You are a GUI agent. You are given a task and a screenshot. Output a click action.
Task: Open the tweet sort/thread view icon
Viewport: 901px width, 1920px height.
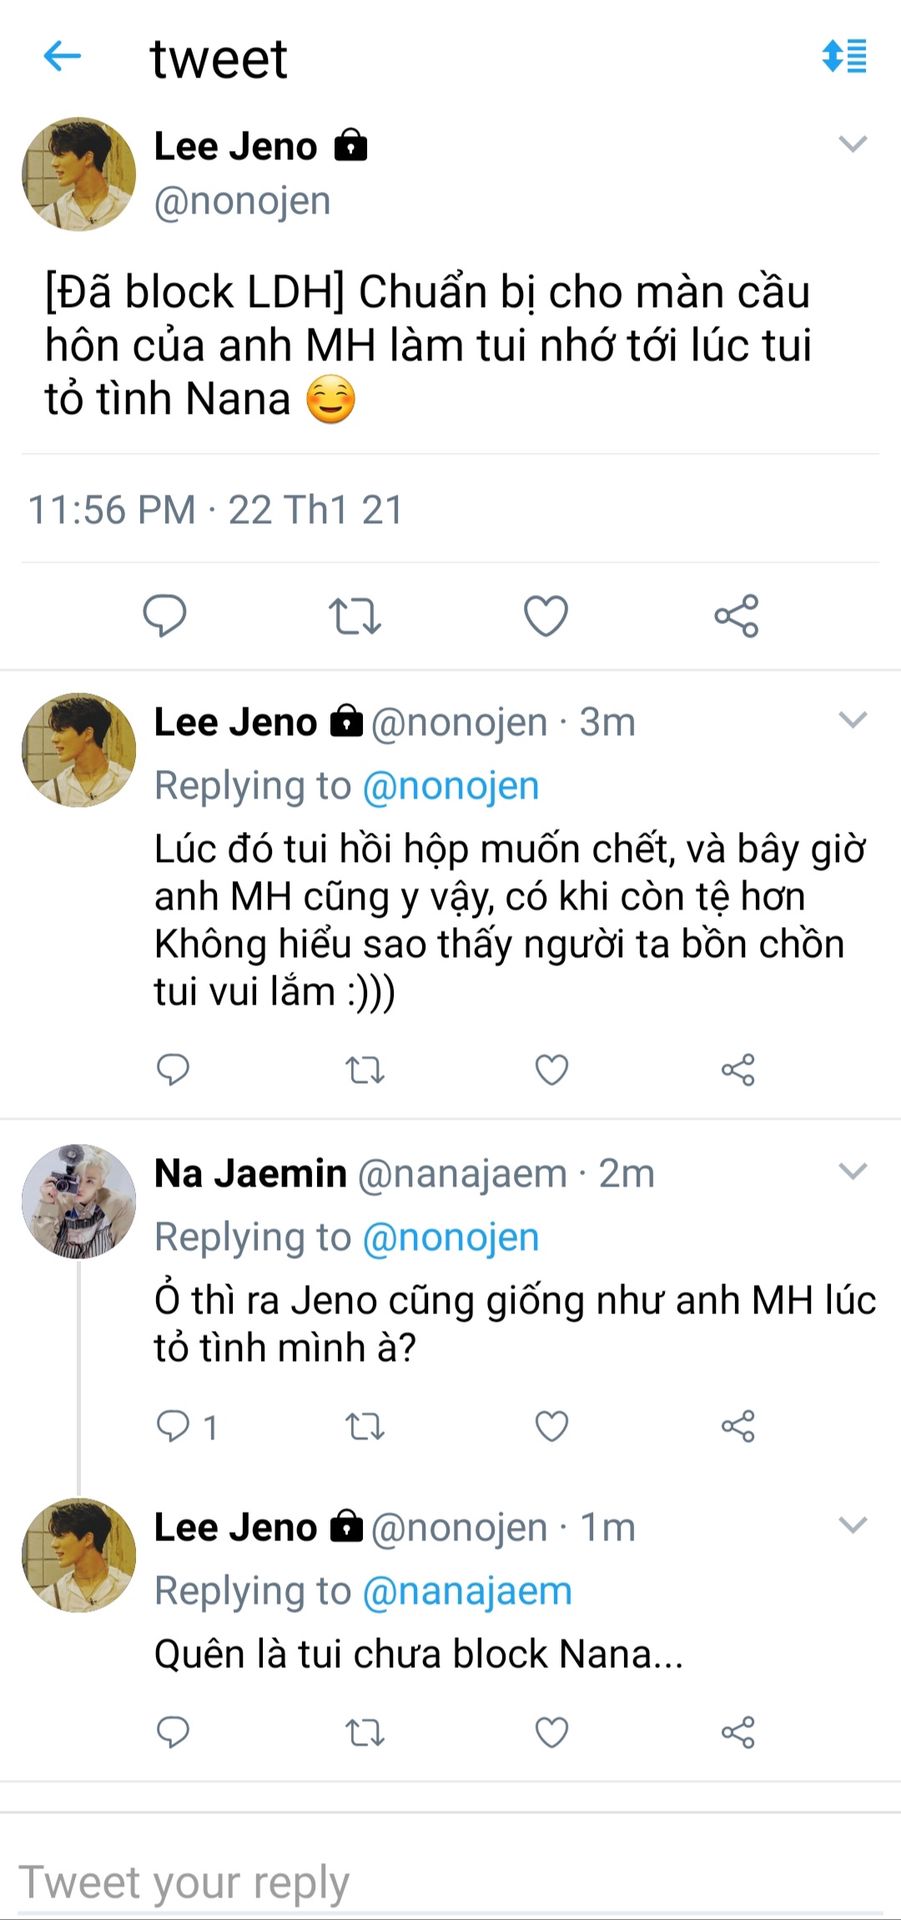pyautogui.click(x=844, y=57)
